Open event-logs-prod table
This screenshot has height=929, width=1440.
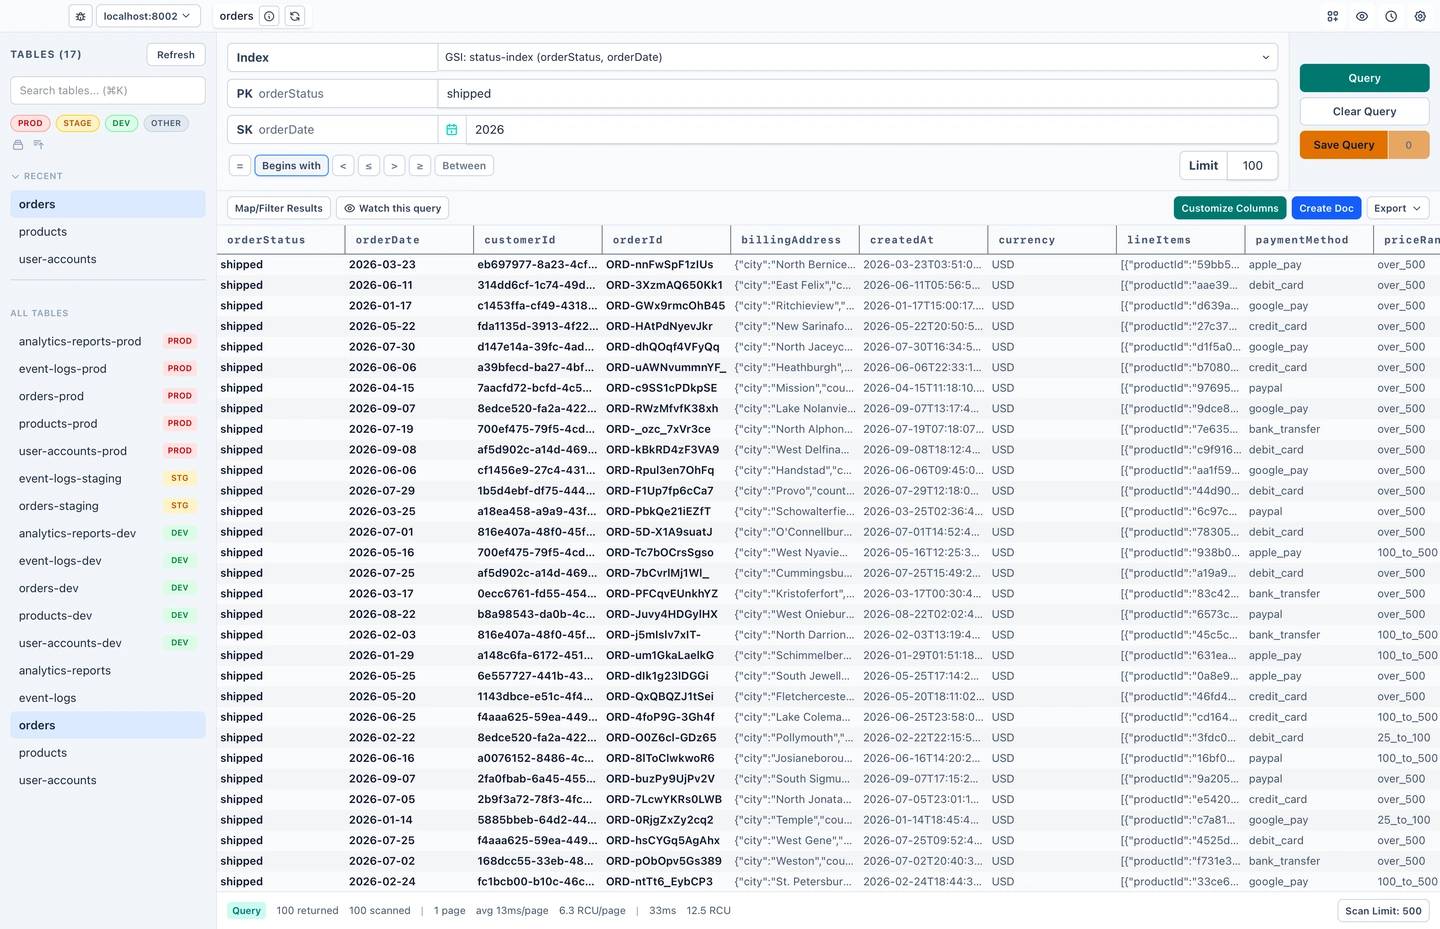pos(107,369)
